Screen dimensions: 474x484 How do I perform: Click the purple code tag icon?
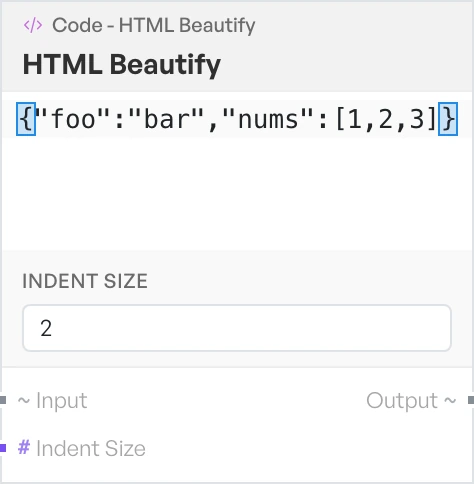[x=33, y=26]
